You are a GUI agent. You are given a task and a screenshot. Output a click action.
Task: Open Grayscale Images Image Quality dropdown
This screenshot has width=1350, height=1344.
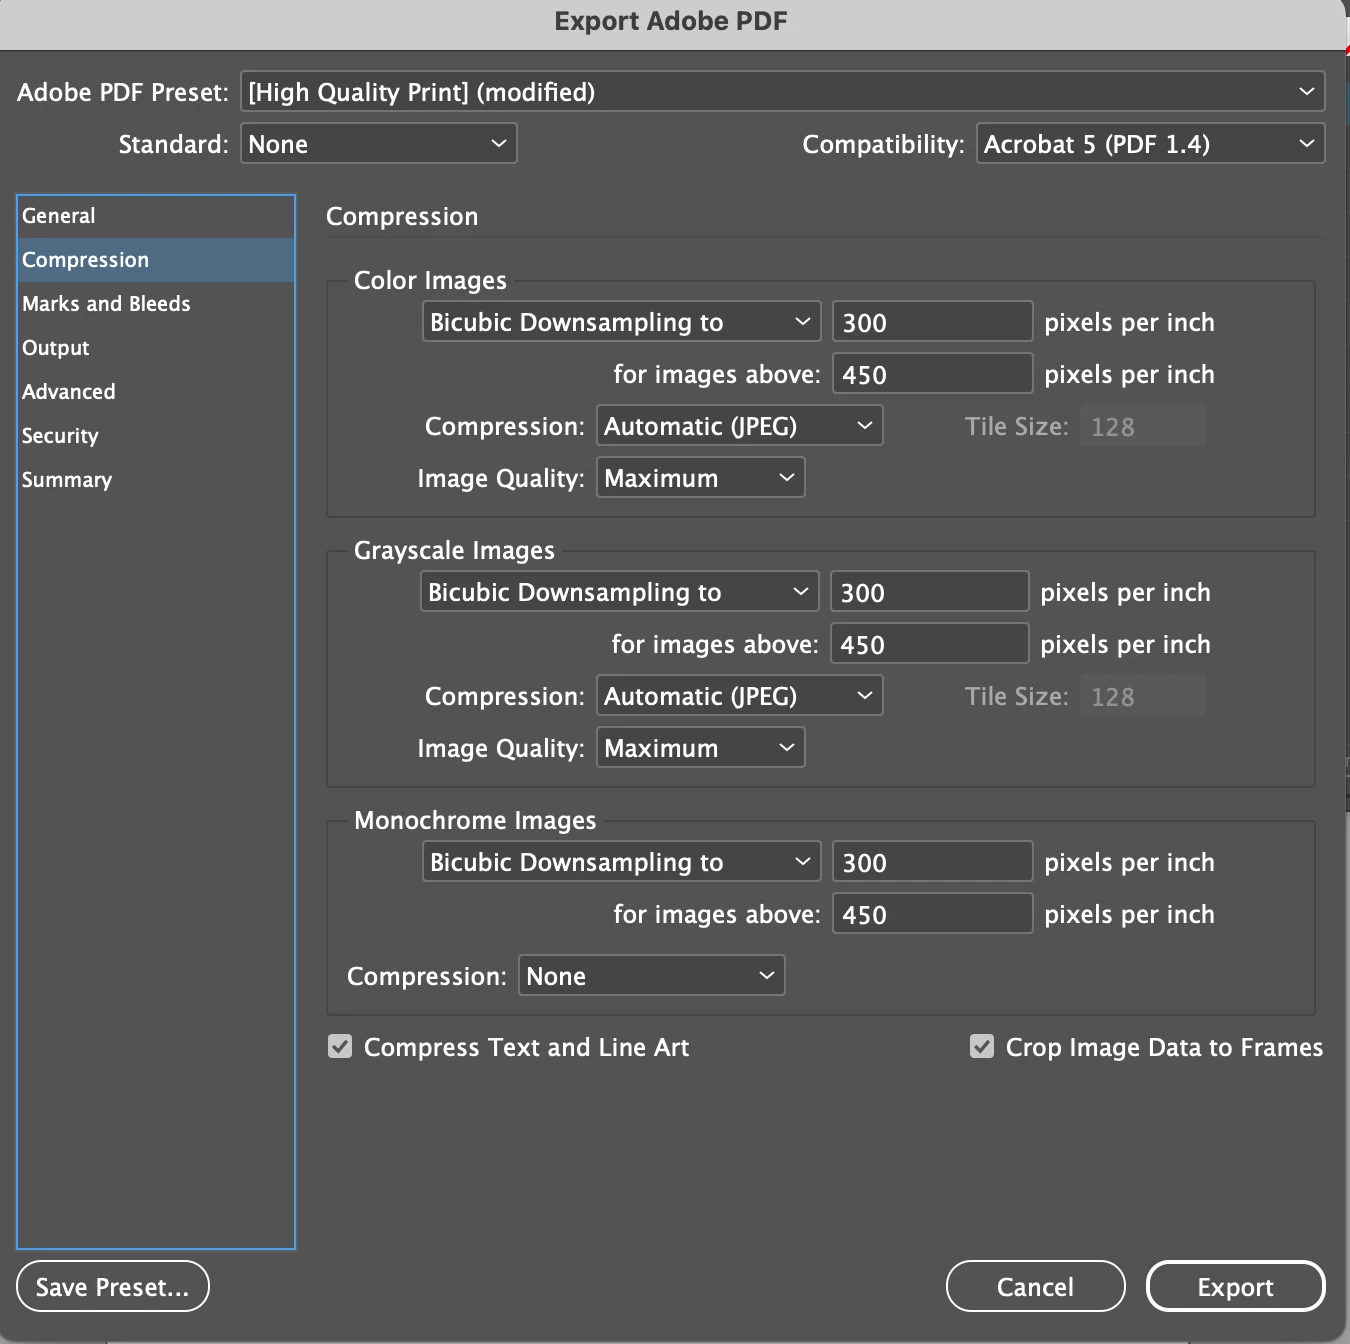pos(700,748)
